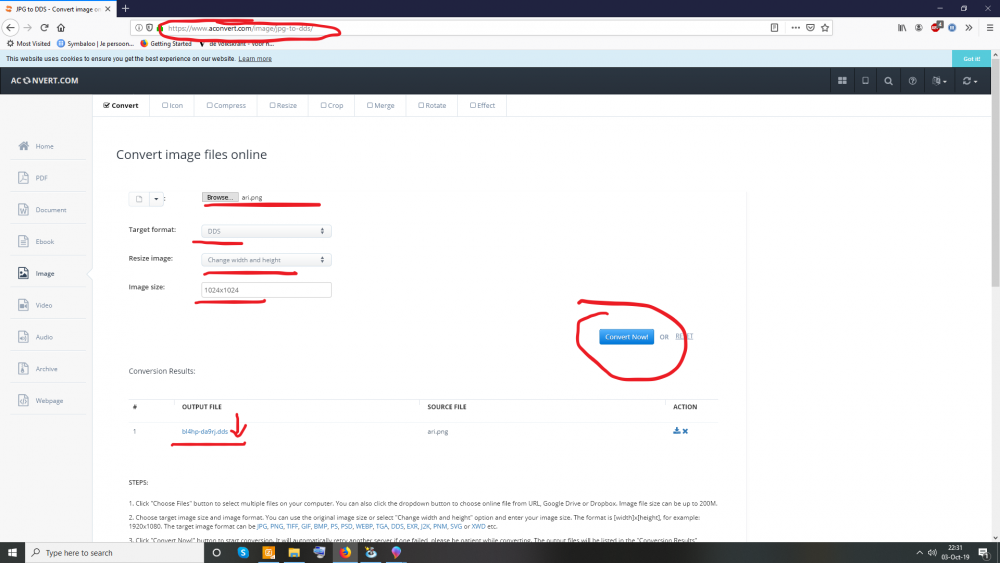Open Firefox library icon
Screen dimensions: 1000x563
pyautogui.click(x=902, y=27)
